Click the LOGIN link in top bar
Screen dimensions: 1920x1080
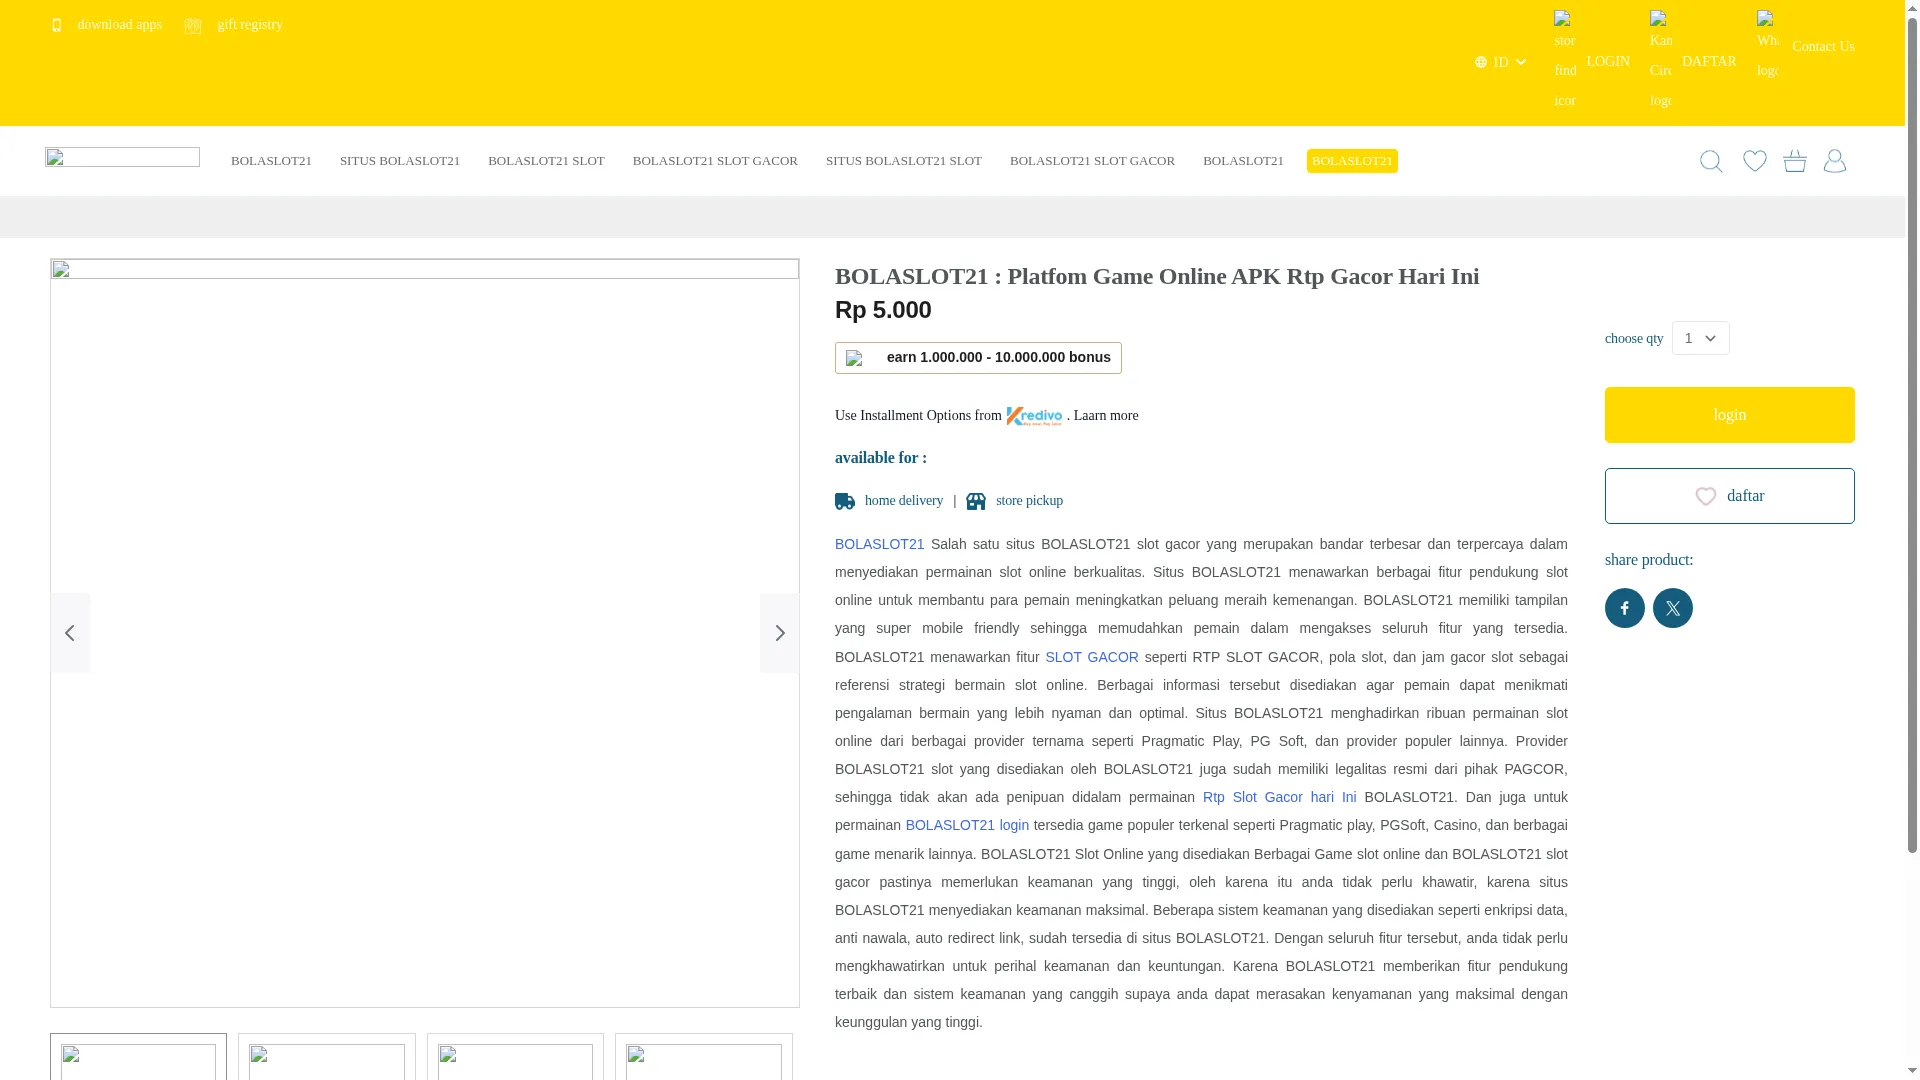1608,62
